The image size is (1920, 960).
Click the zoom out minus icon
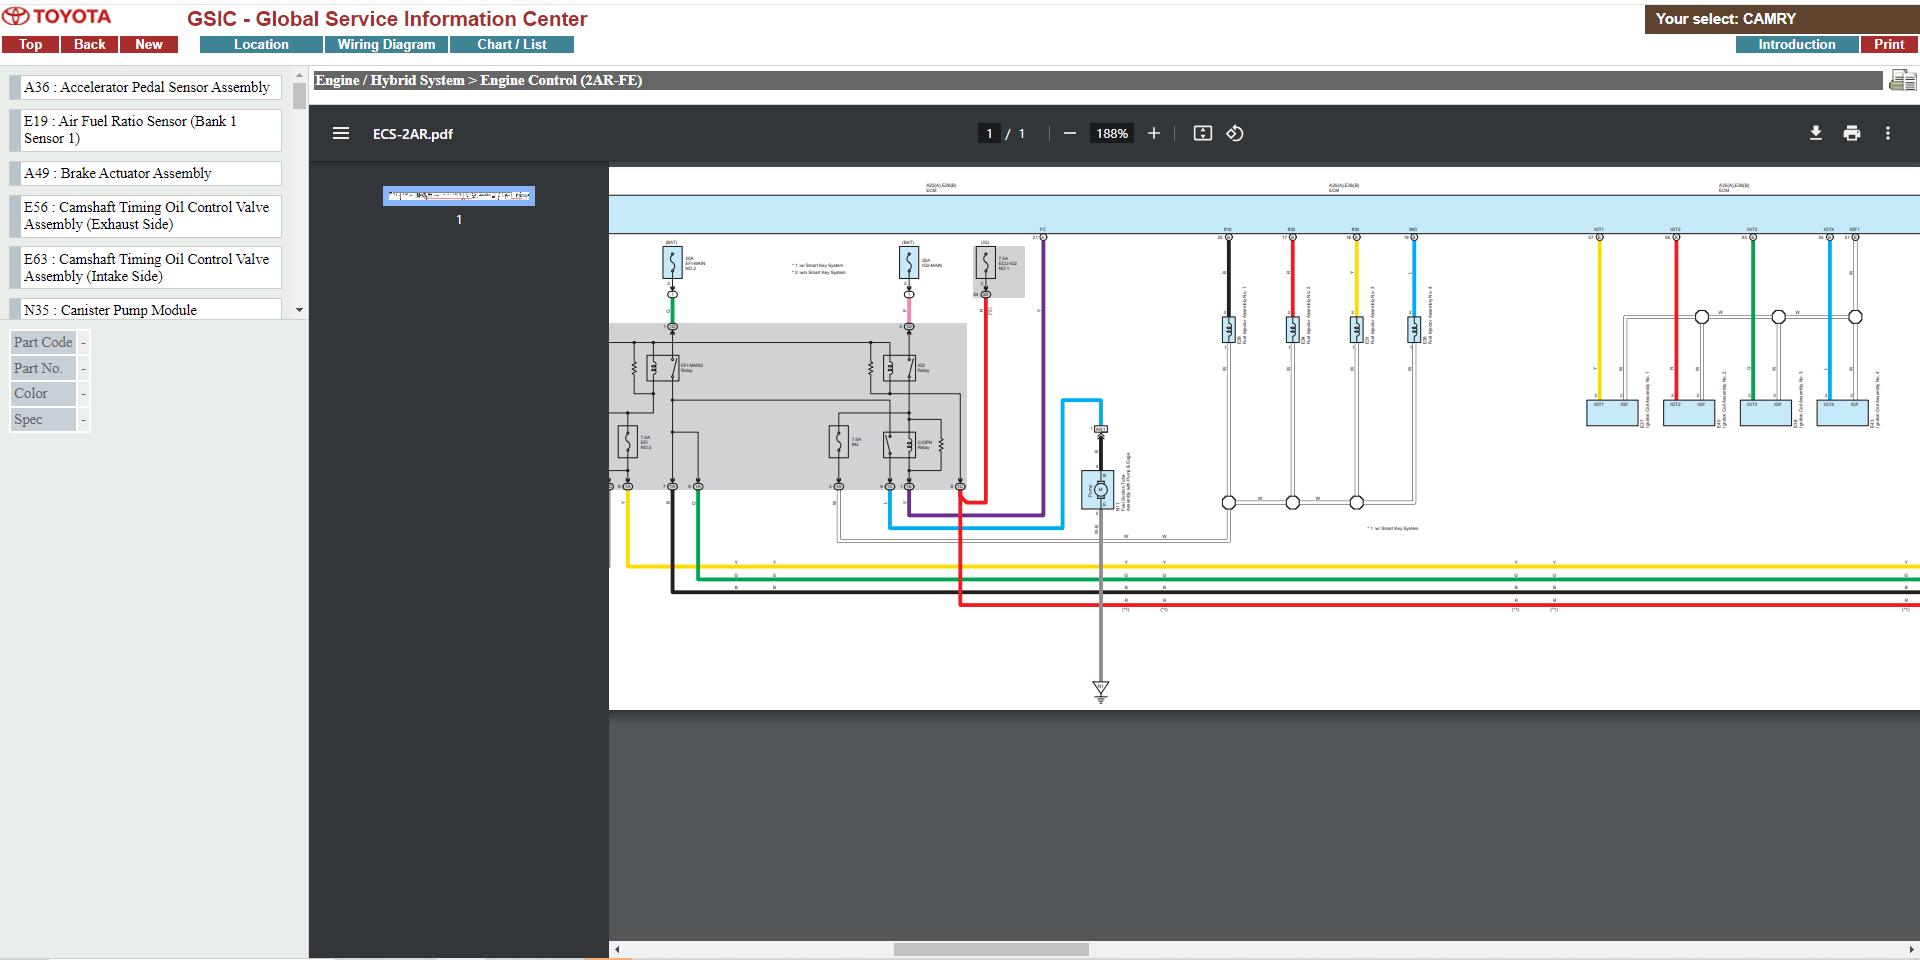(1070, 133)
